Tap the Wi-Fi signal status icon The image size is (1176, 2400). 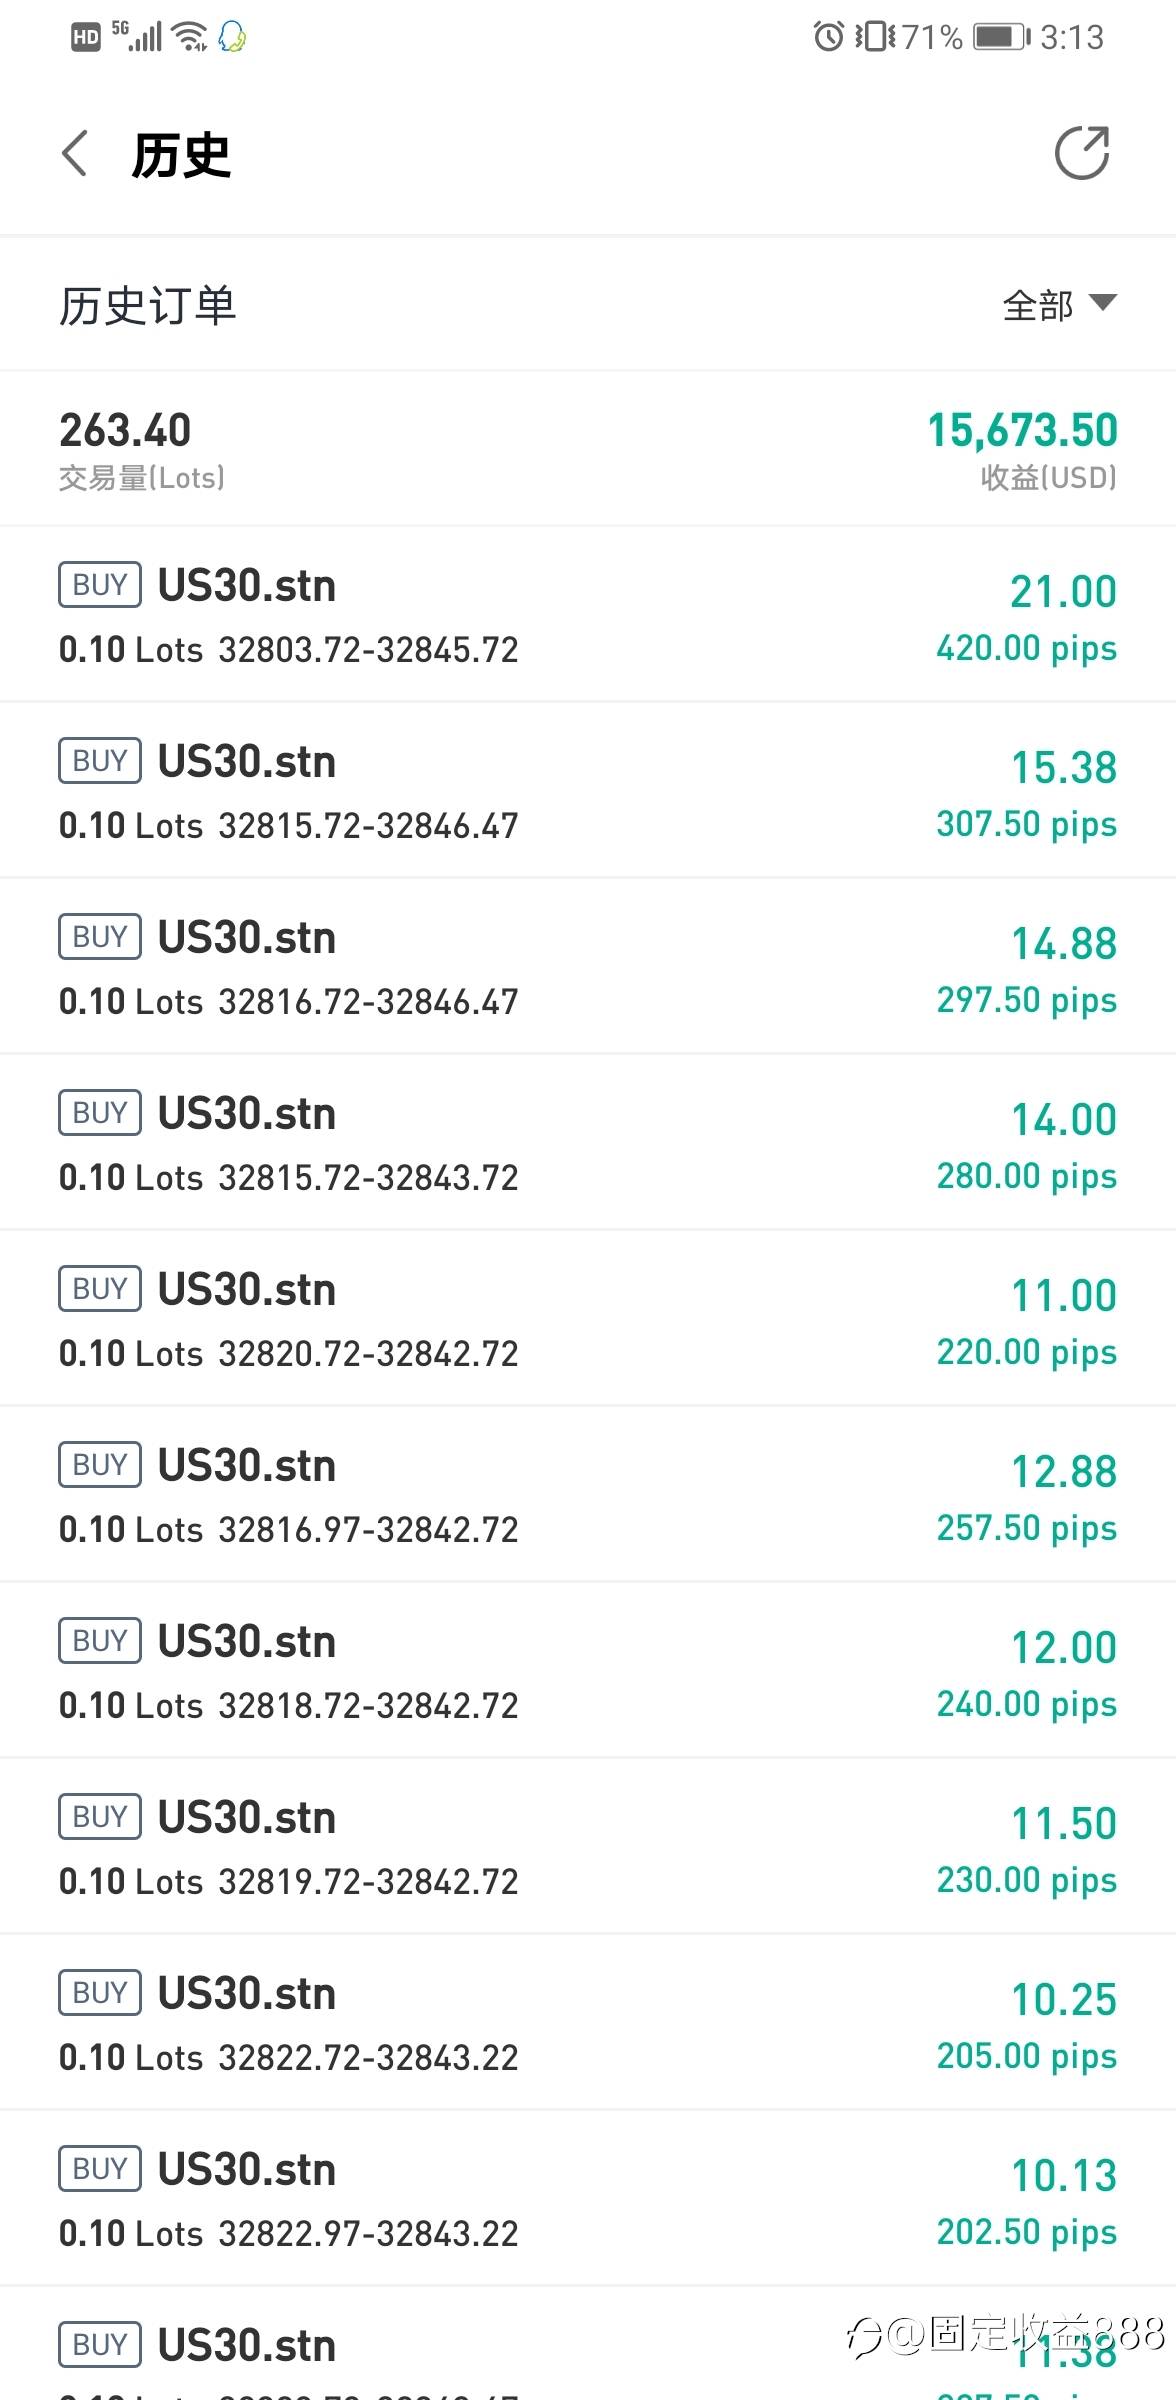[189, 37]
